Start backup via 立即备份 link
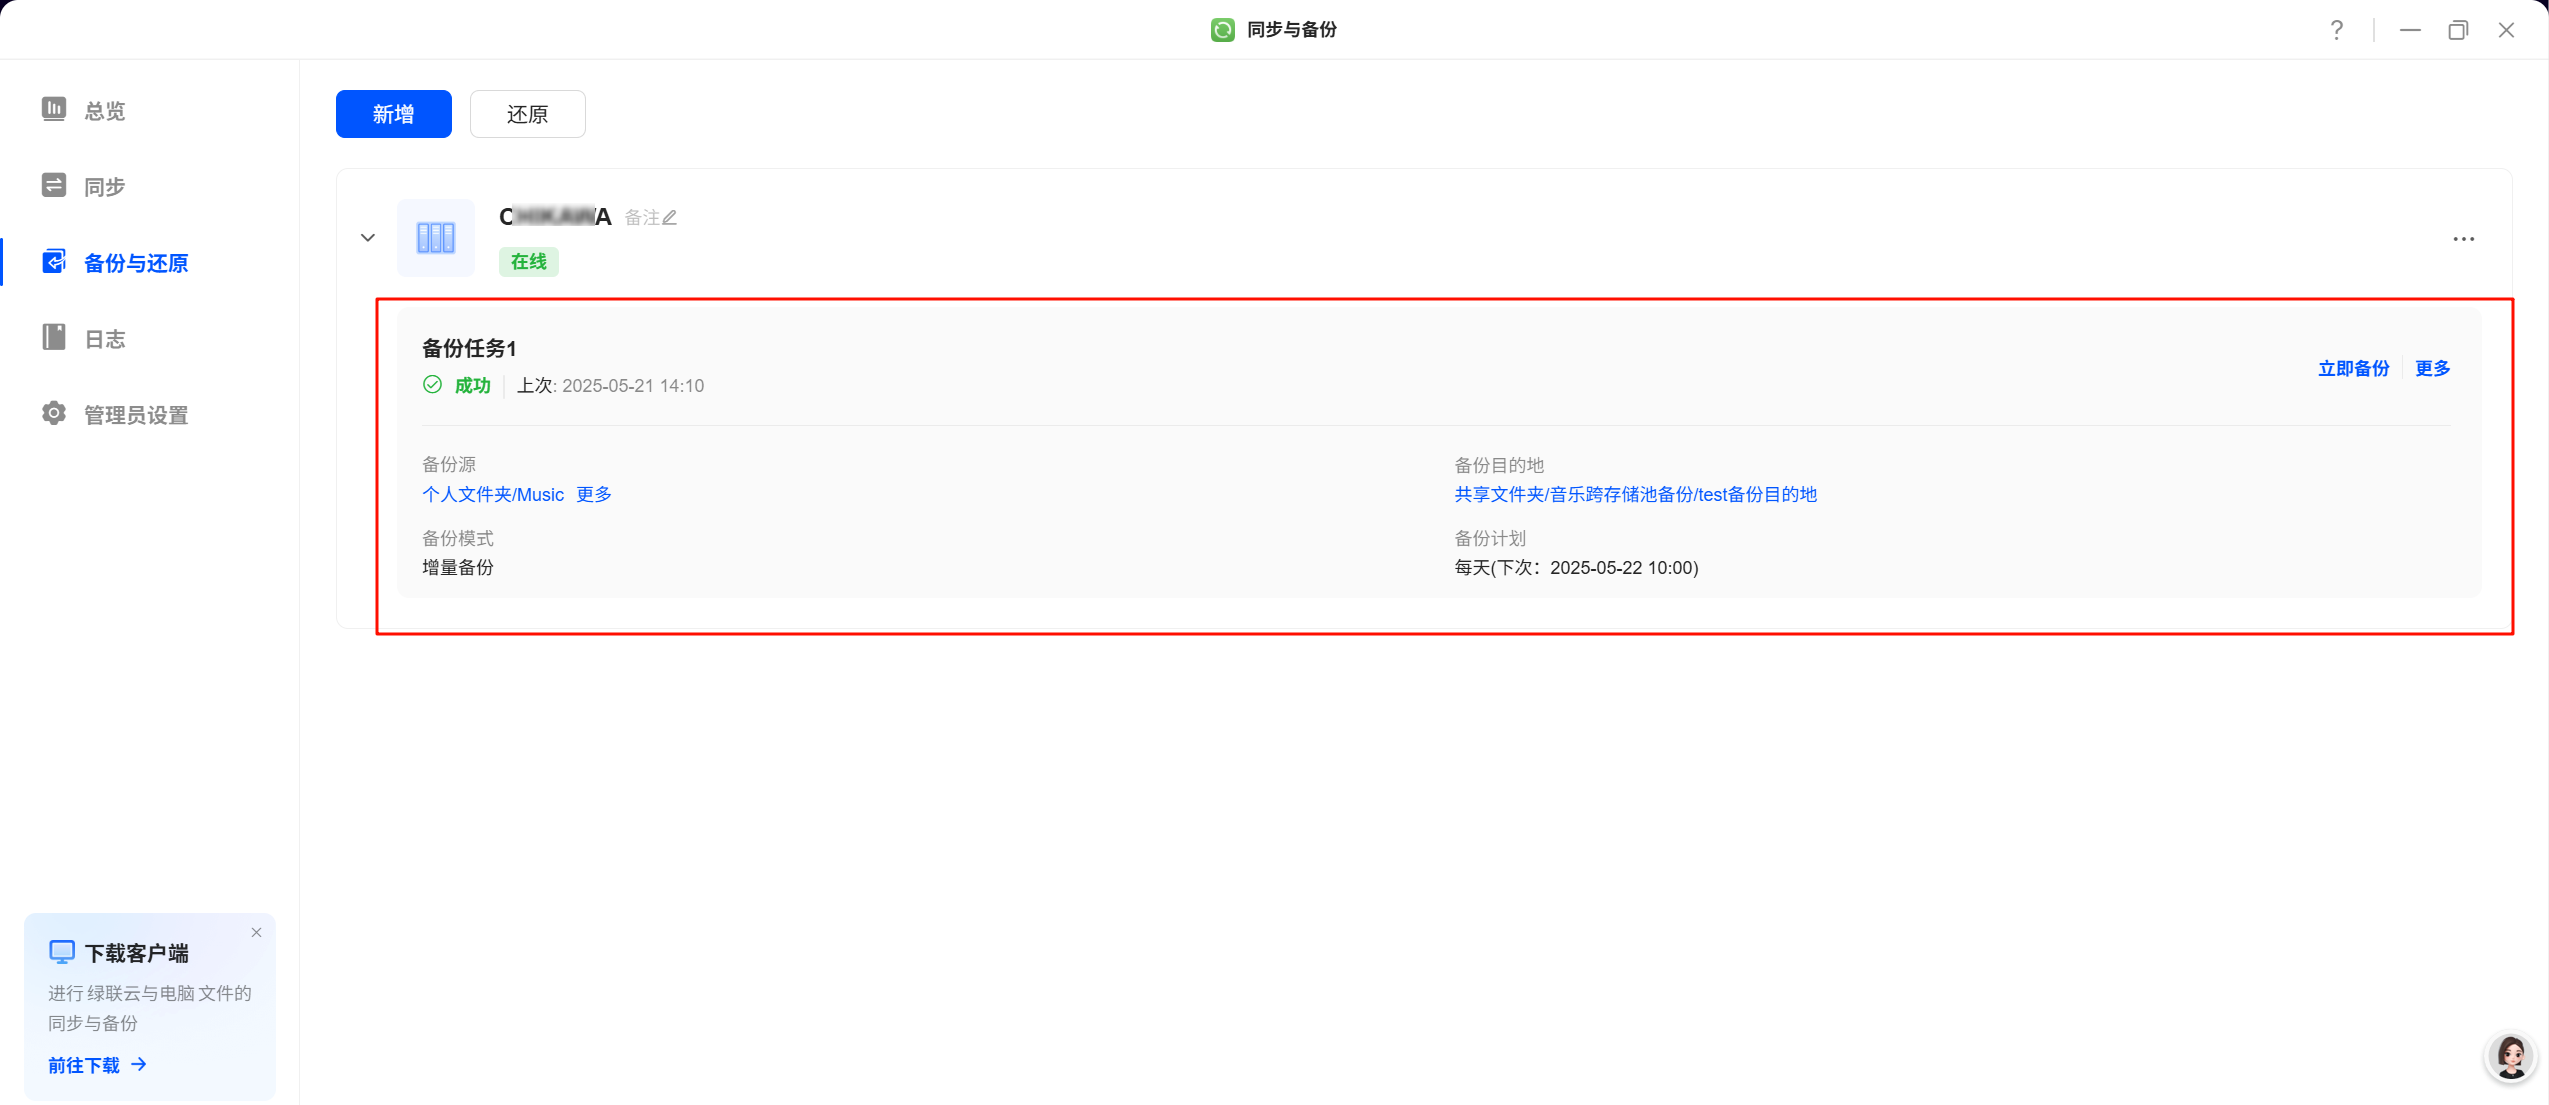 tap(2353, 369)
